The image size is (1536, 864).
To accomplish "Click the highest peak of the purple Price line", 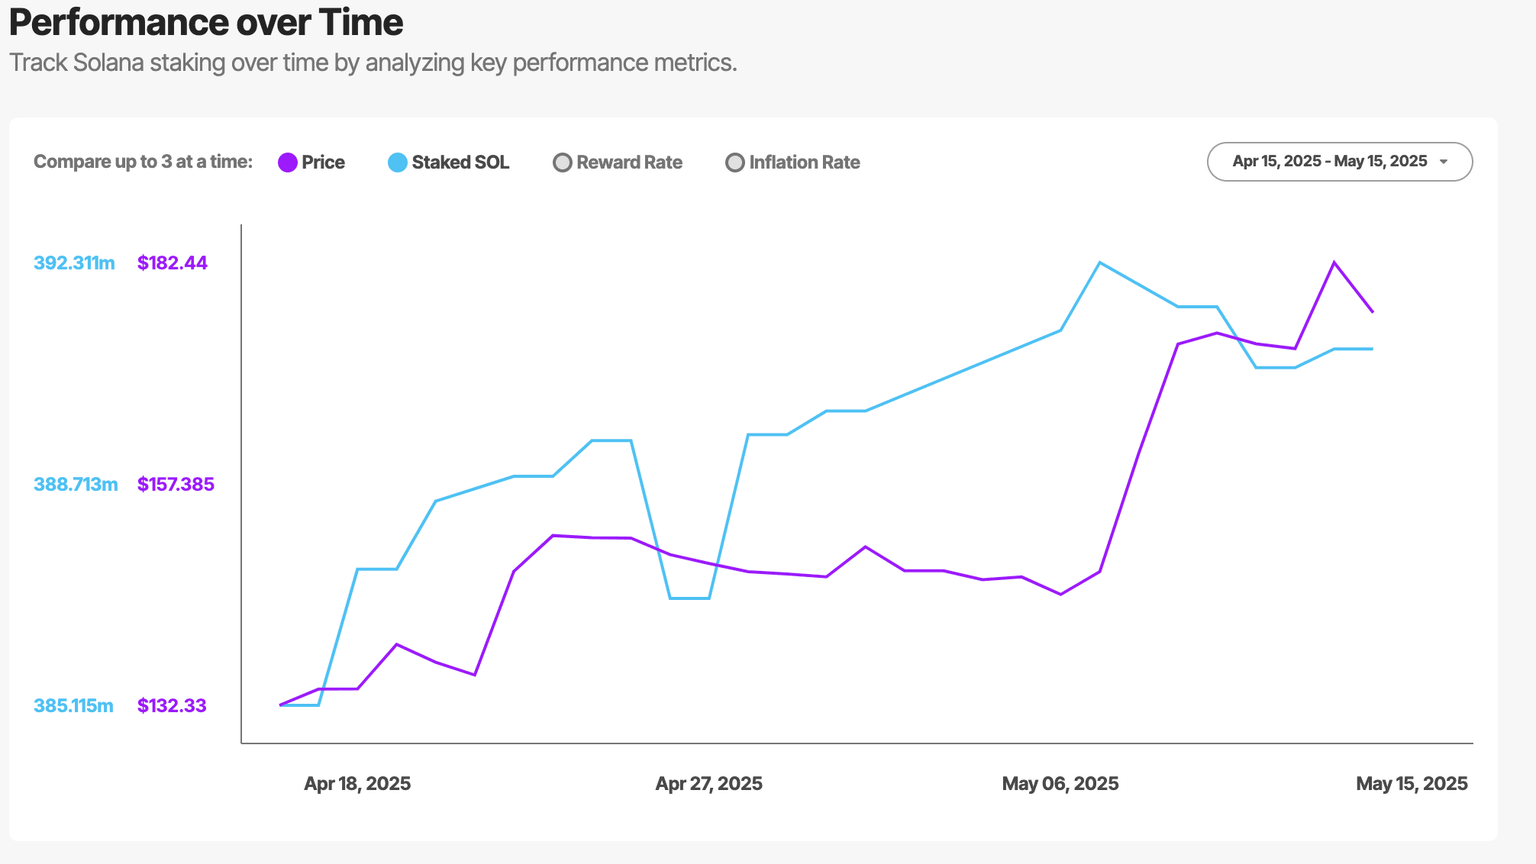I will (1334, 263).
